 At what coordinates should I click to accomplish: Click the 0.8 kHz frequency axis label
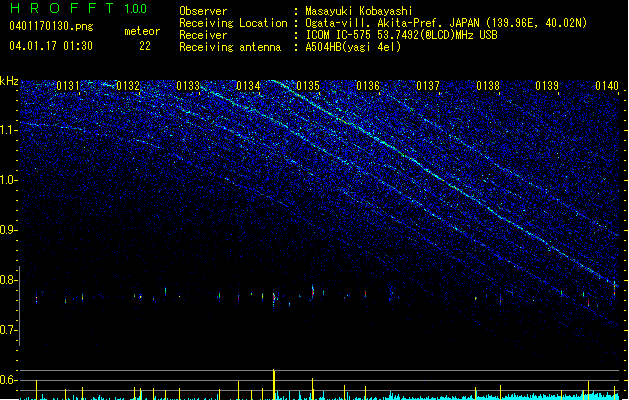coord(9,280)
